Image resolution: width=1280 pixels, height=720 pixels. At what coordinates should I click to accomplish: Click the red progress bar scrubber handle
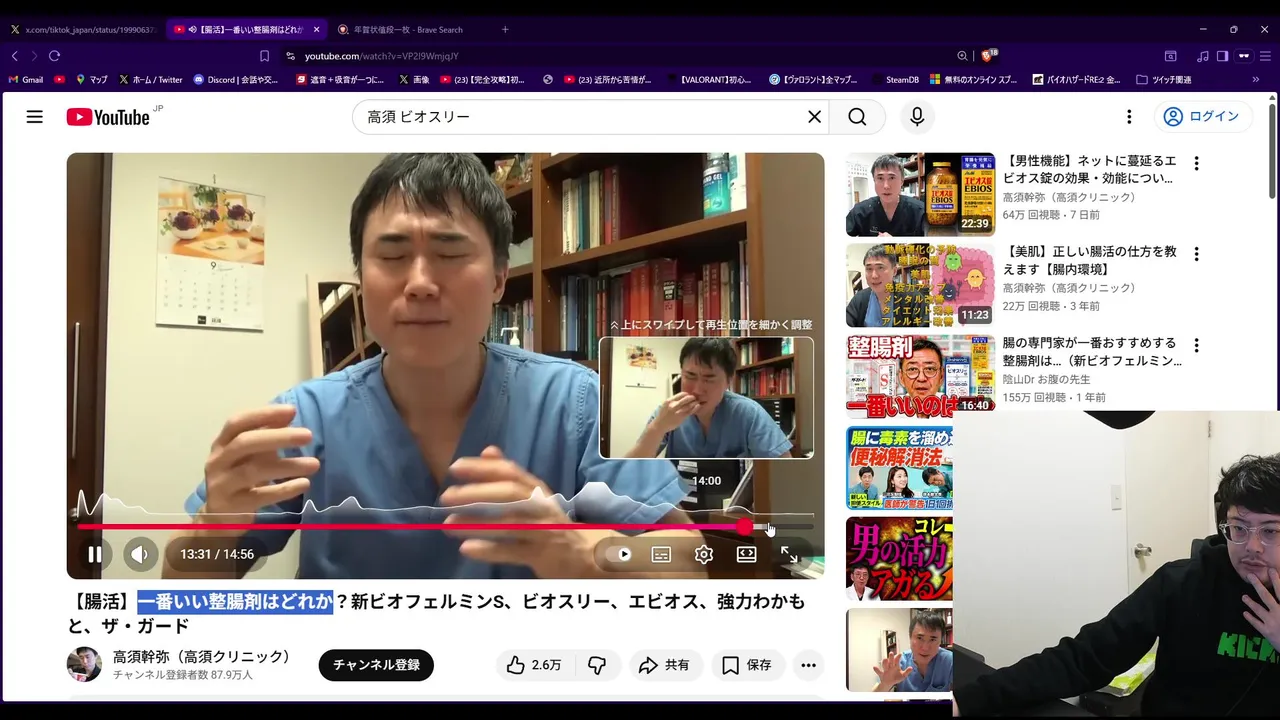tap(744, 526)
